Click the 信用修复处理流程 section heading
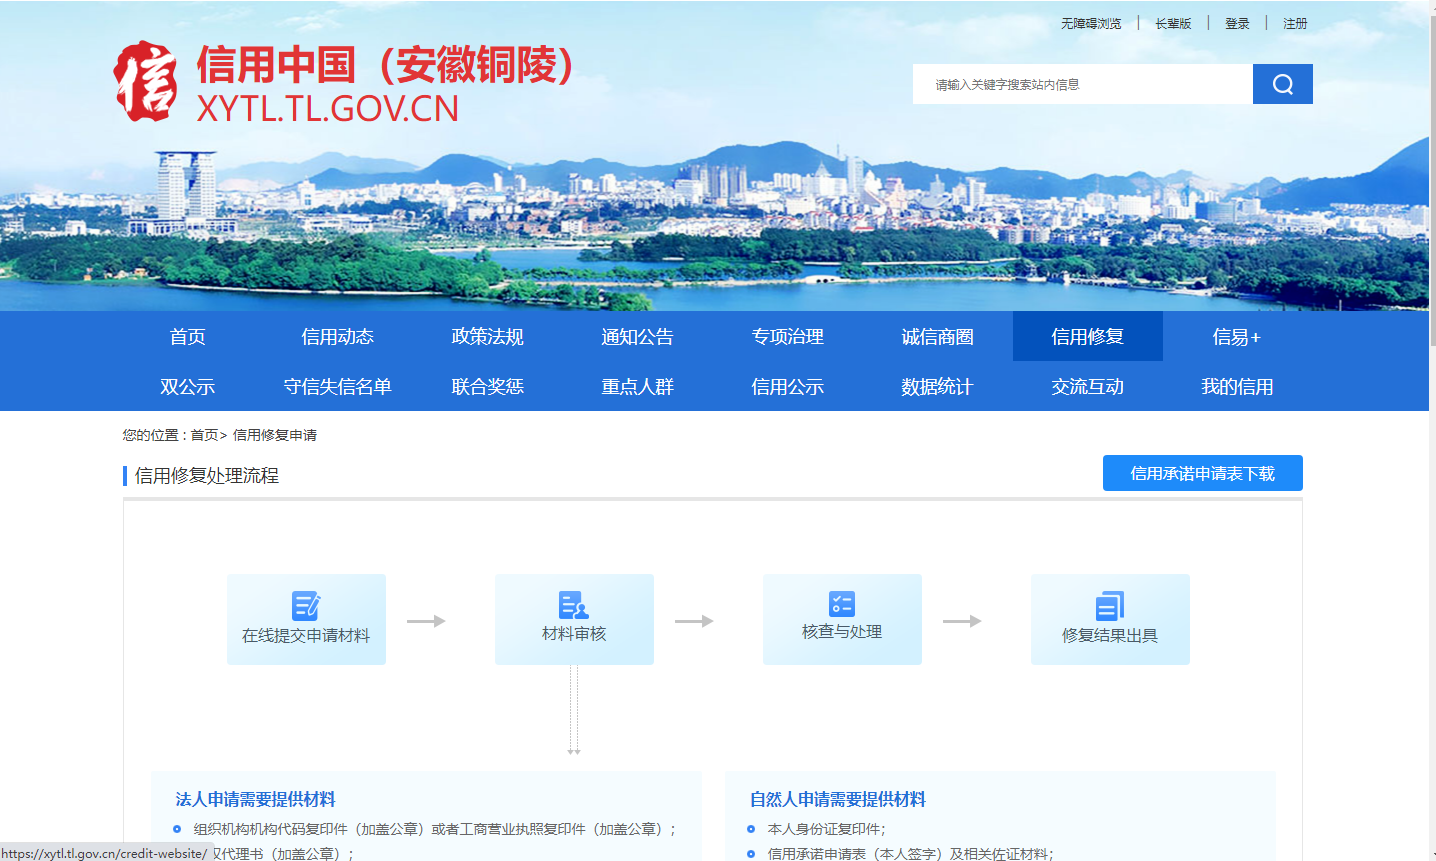1436x861 pixels. (x=207, y=476)
